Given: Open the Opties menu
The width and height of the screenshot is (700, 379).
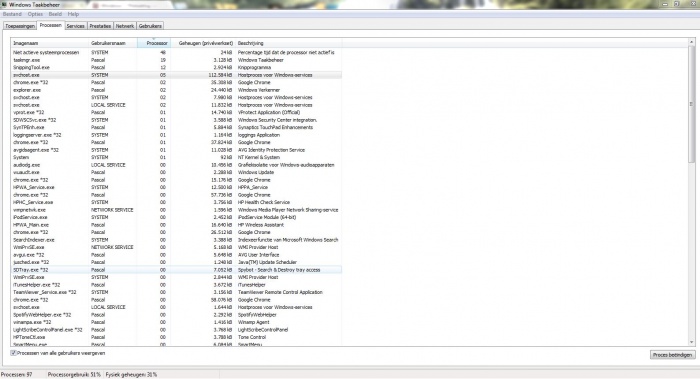Looking at the screenshot, I should pyautogui.click(x=35, y=14).
